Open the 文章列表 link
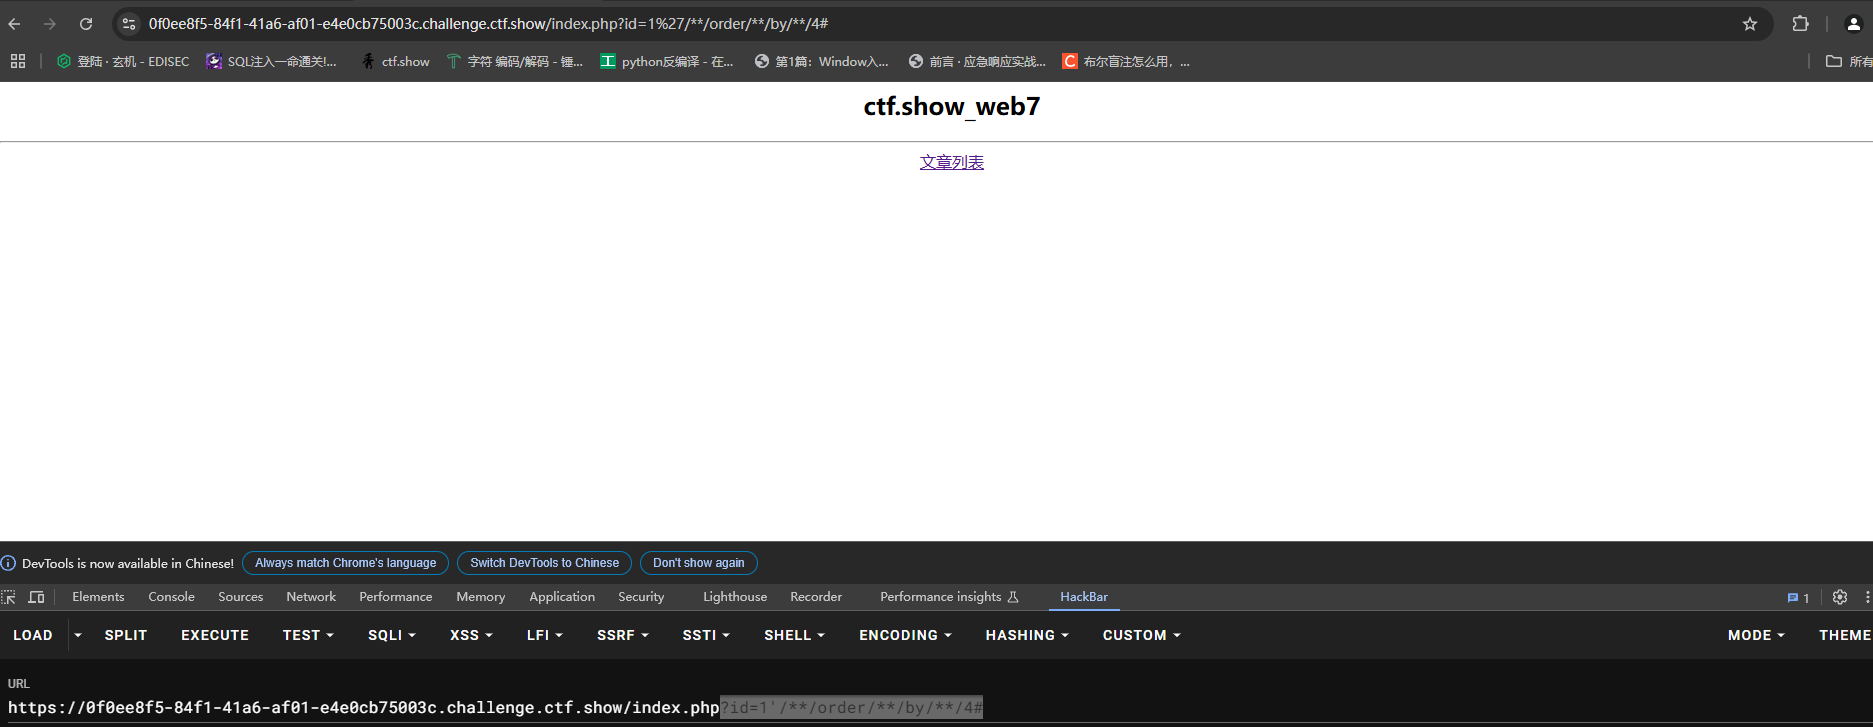This screenshot has width=1873, height=727. pos(952,162)
